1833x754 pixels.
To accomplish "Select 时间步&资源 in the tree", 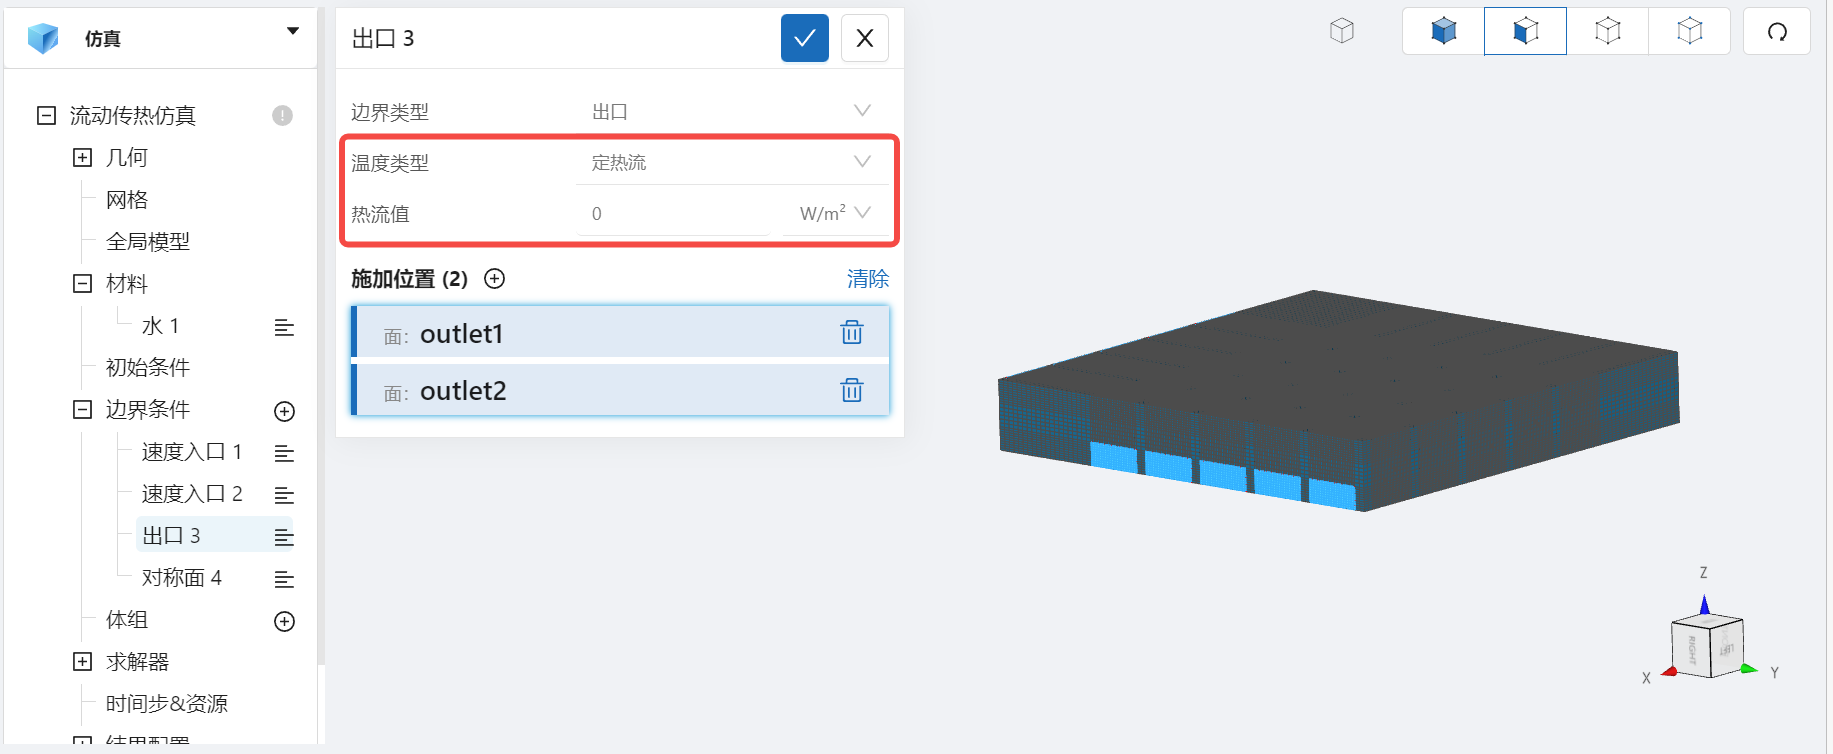I will (167, 703).
